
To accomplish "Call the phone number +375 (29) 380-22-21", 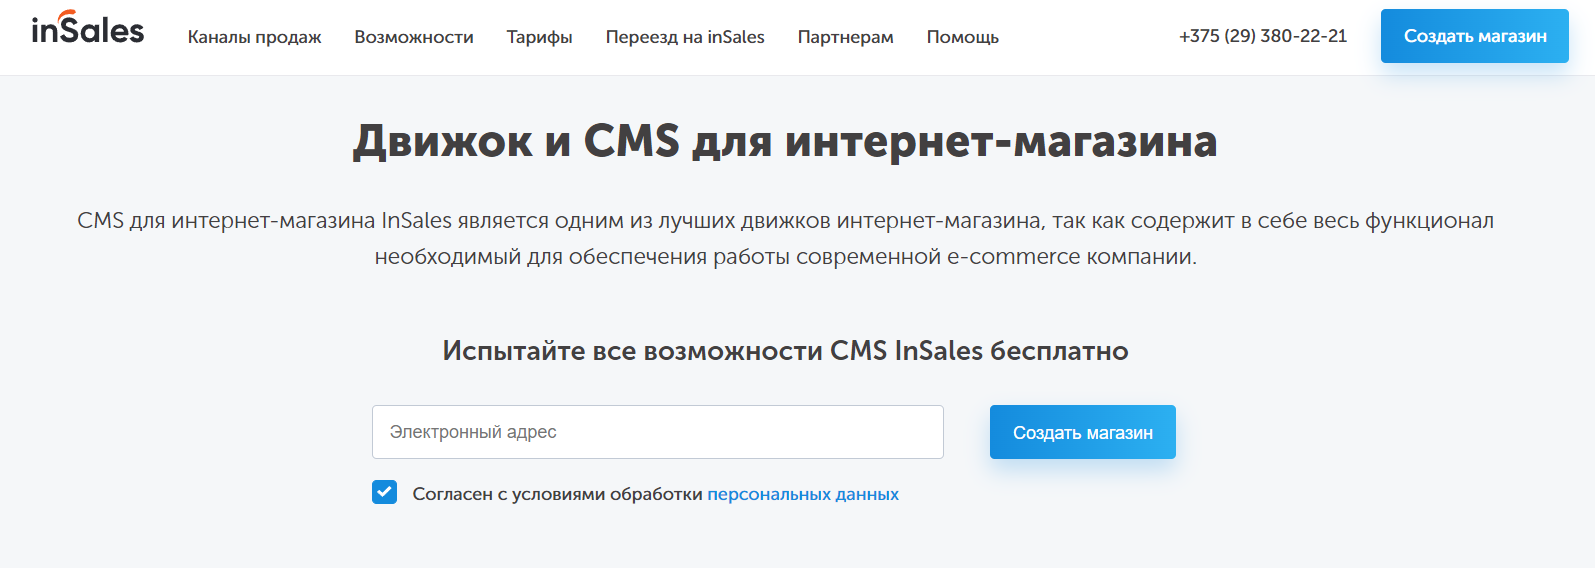I will (x=1263, y=36).
